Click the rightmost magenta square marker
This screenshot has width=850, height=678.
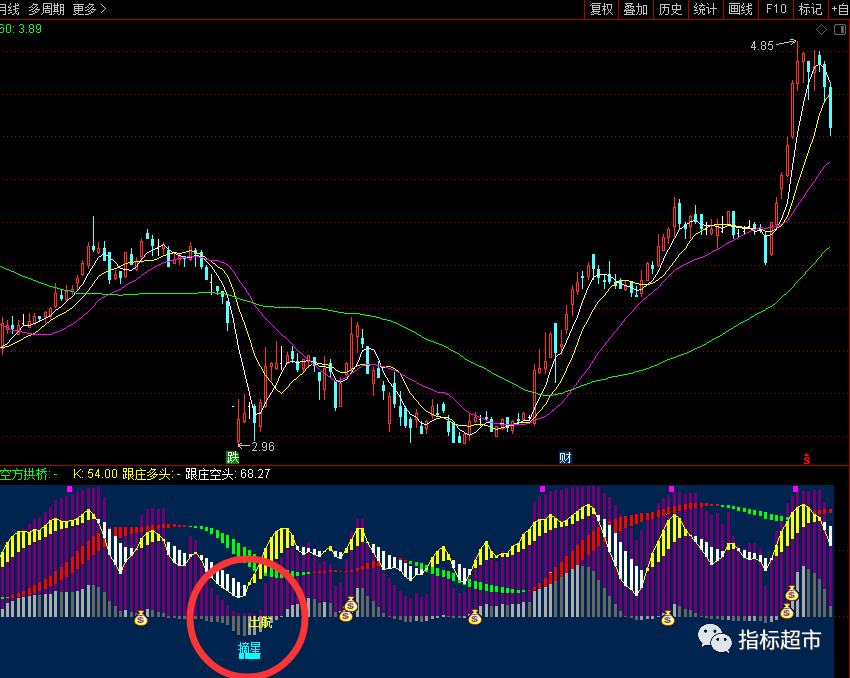(x=795, y=489)
